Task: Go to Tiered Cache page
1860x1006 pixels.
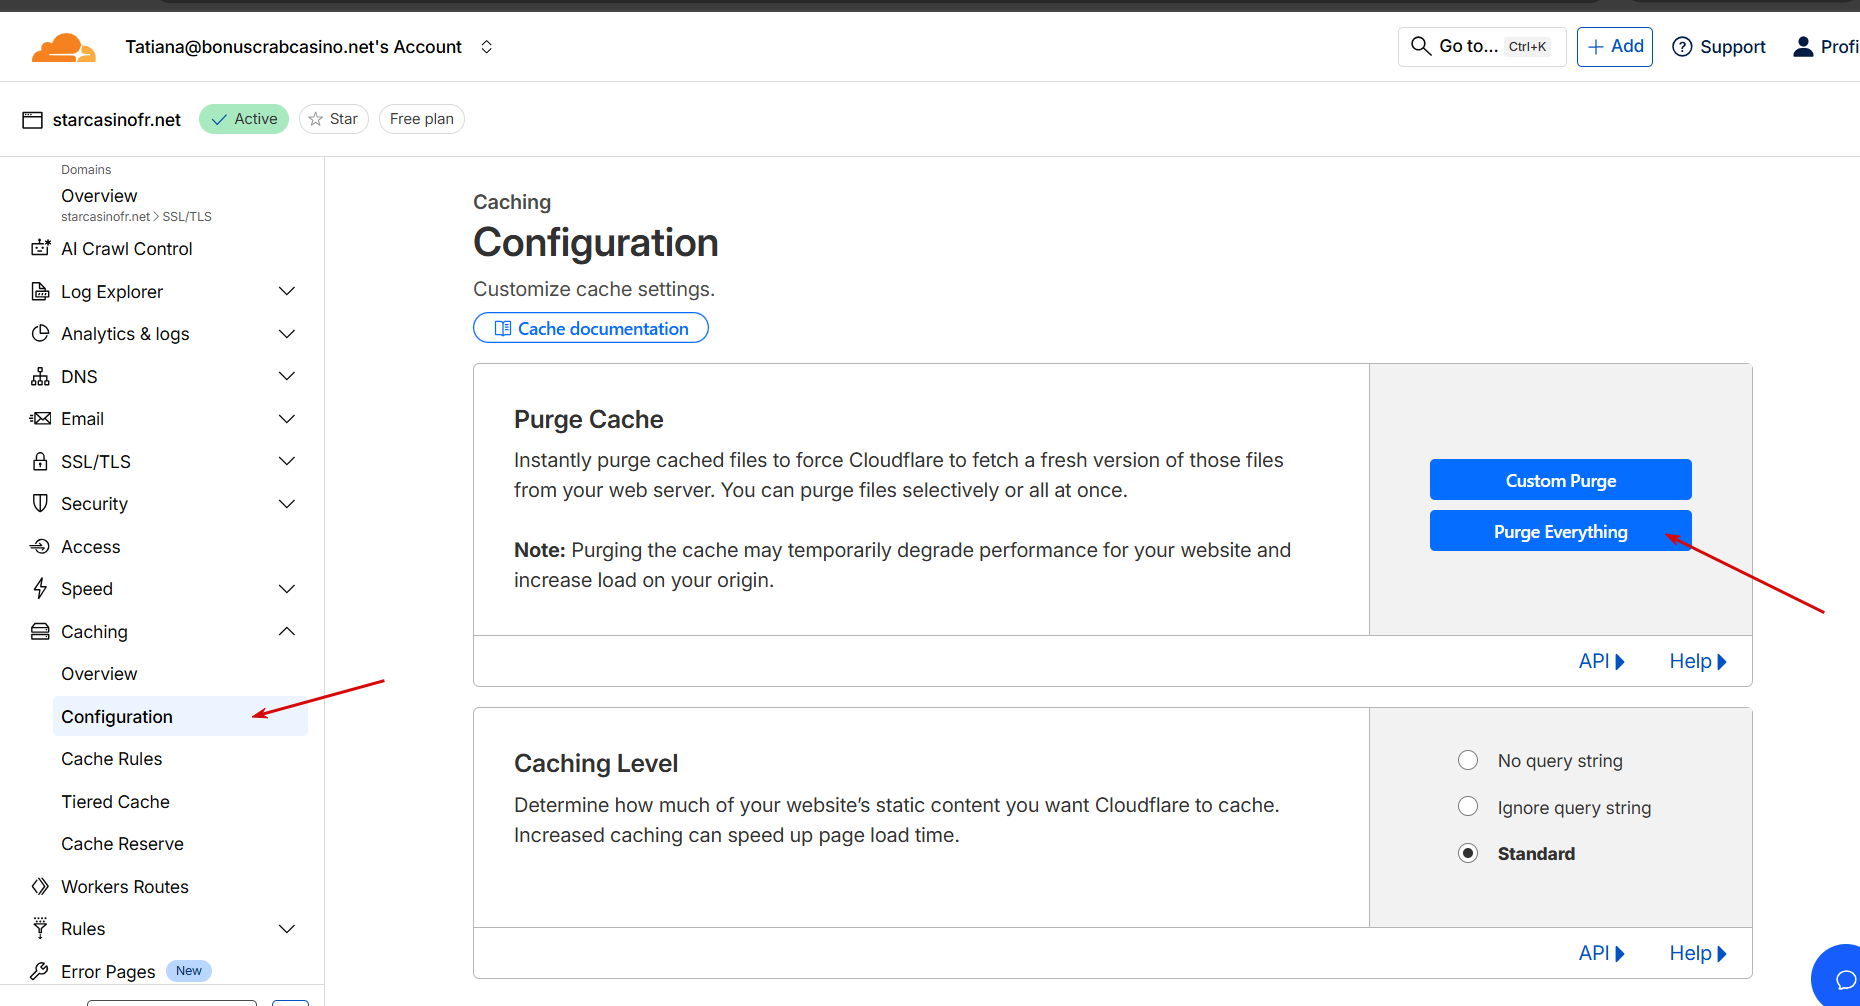Action: (x=115, y=801)
